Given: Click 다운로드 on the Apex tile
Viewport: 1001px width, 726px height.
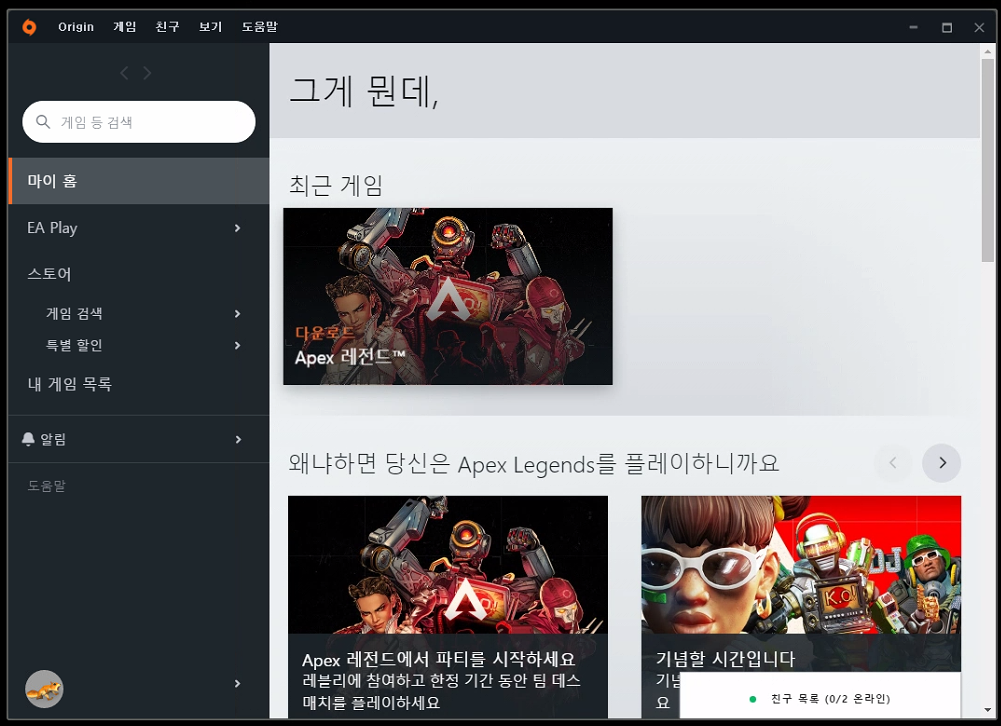Looking at the screenshot, I should coord(324,333).
